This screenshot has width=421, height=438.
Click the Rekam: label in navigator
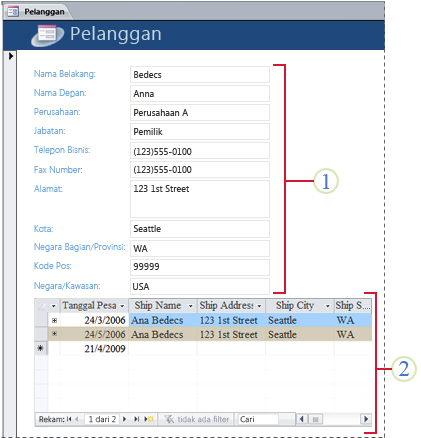click(51, 419)
